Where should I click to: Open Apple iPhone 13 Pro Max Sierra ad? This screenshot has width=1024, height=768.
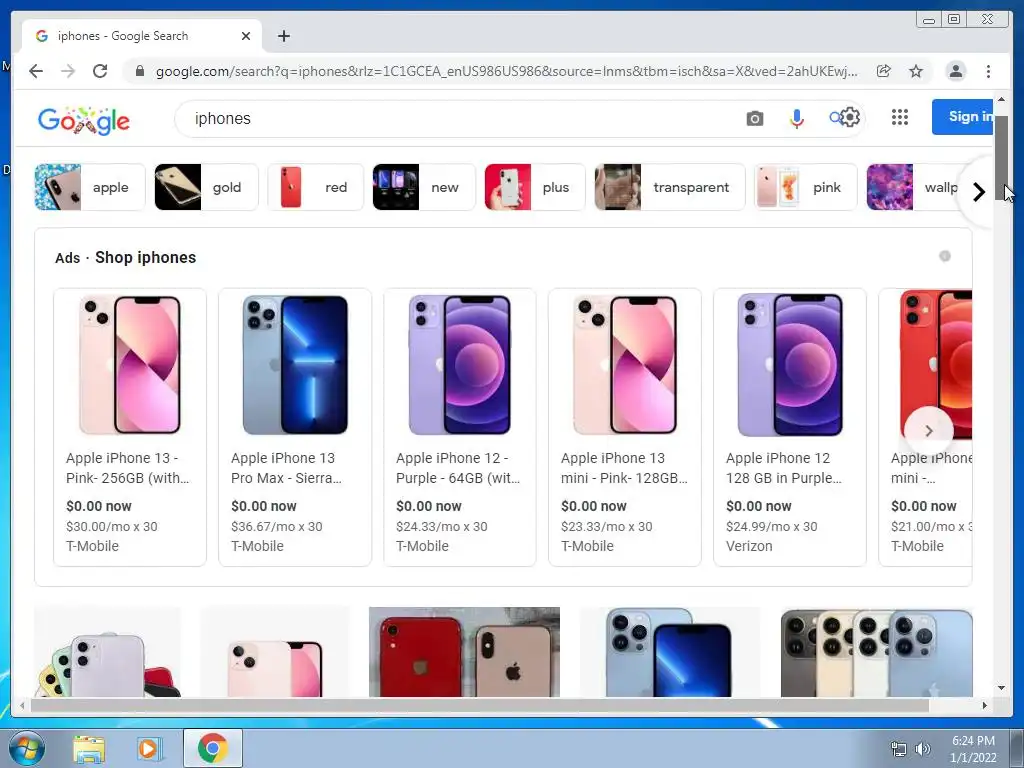[295, 427]
